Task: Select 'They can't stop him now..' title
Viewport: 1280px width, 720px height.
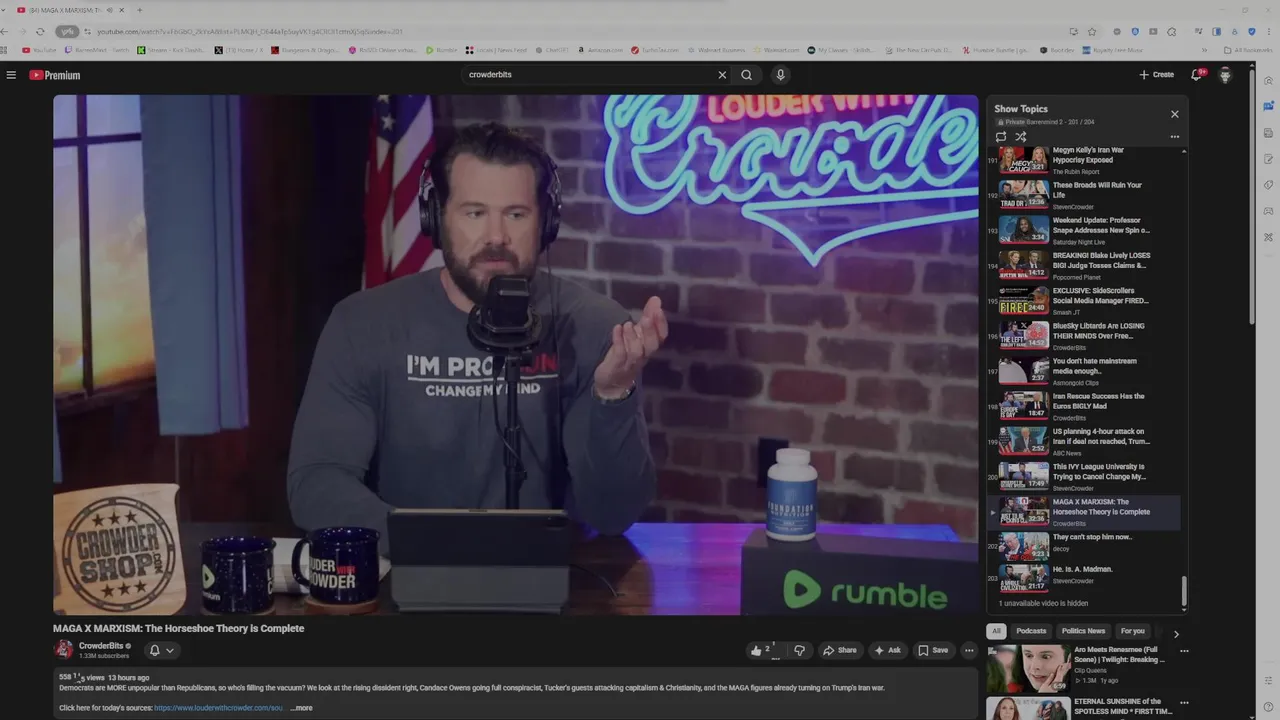Action: pos(1092,537)
